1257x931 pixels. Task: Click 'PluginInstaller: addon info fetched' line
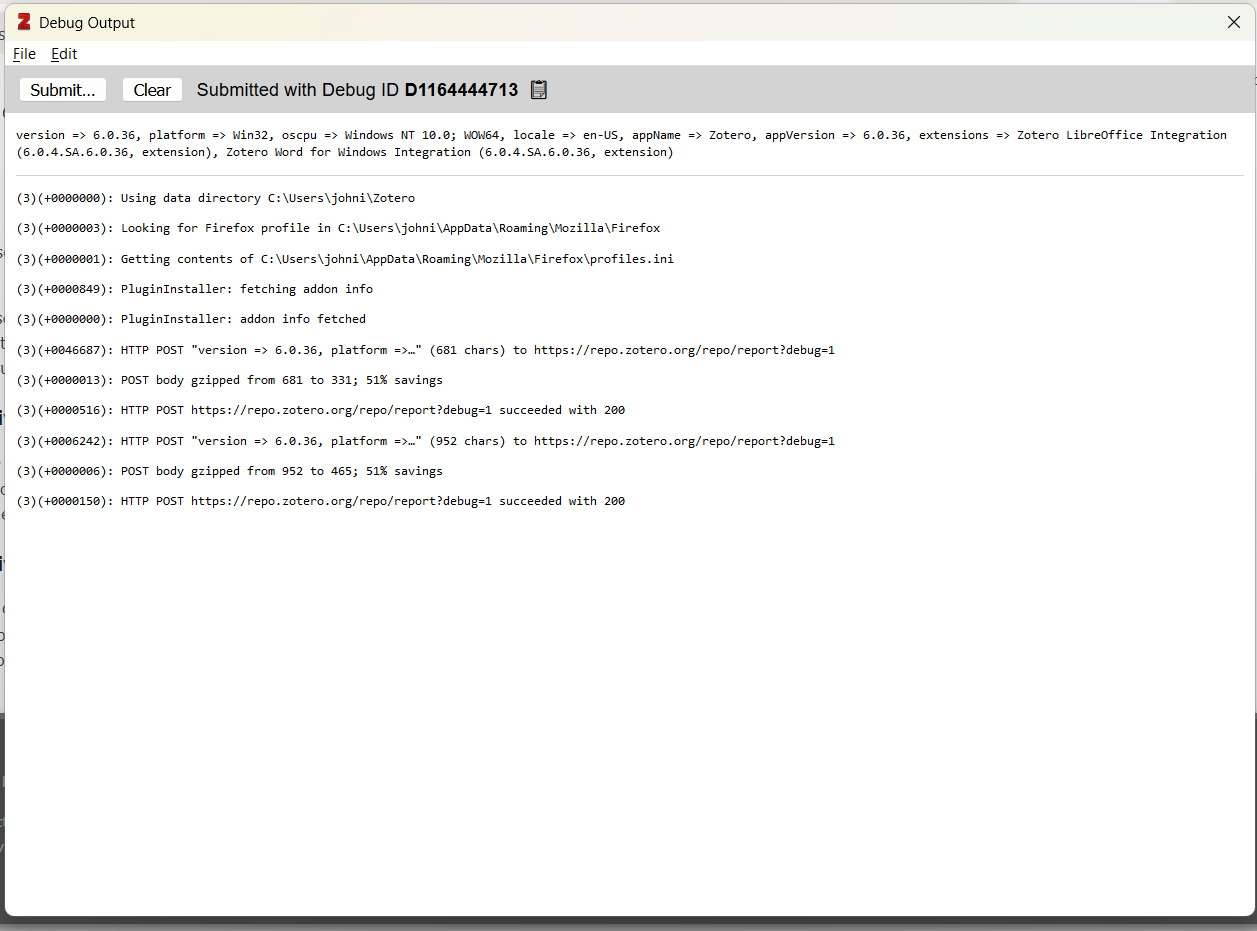191,319
